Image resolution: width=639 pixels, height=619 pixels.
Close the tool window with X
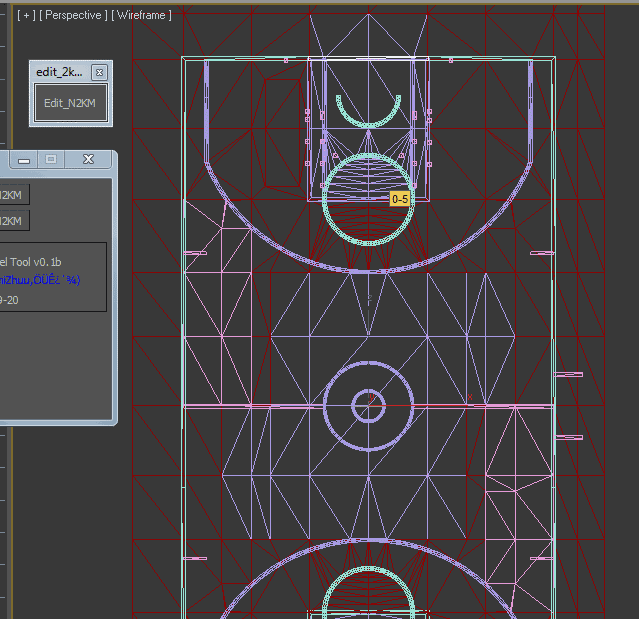point(88,159)
